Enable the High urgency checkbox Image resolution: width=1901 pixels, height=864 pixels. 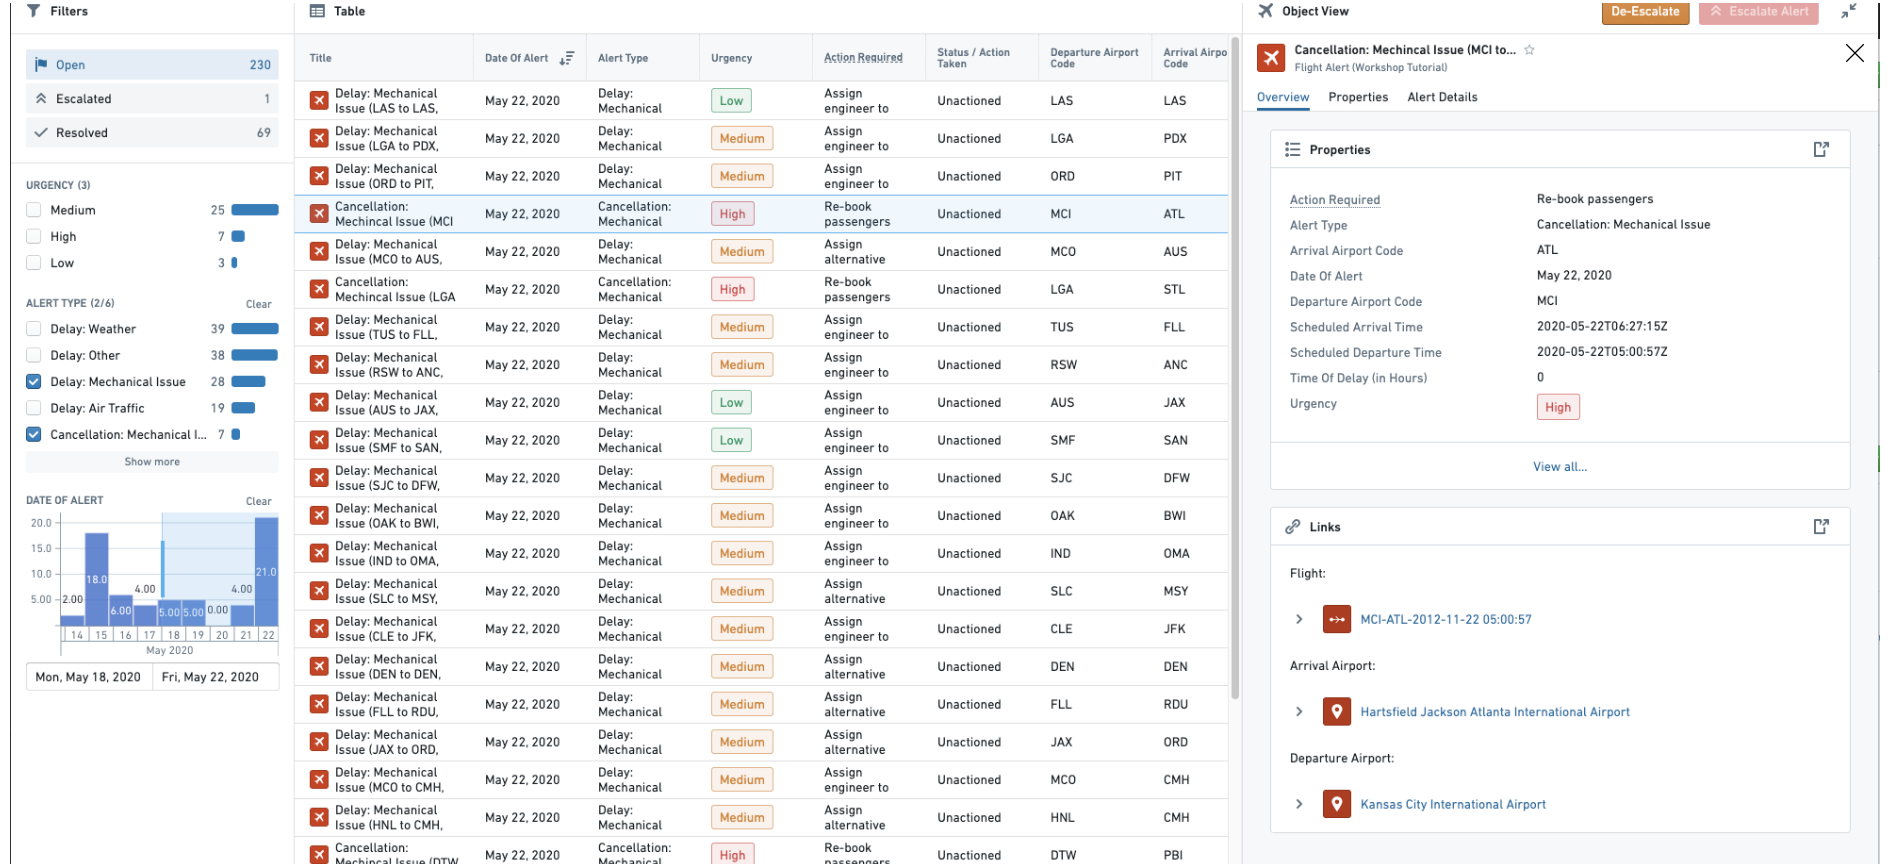(34, 237)
